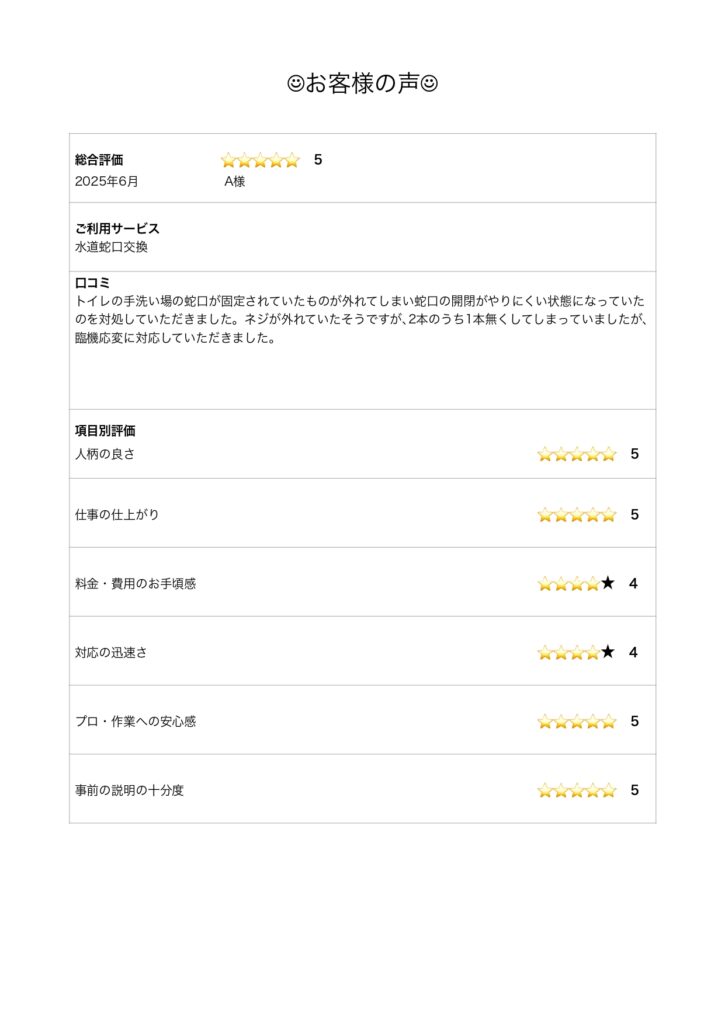Click the 総合評価 gold star rating
The width and height of the screenshot is (725, 1024).
pos(260,160)
